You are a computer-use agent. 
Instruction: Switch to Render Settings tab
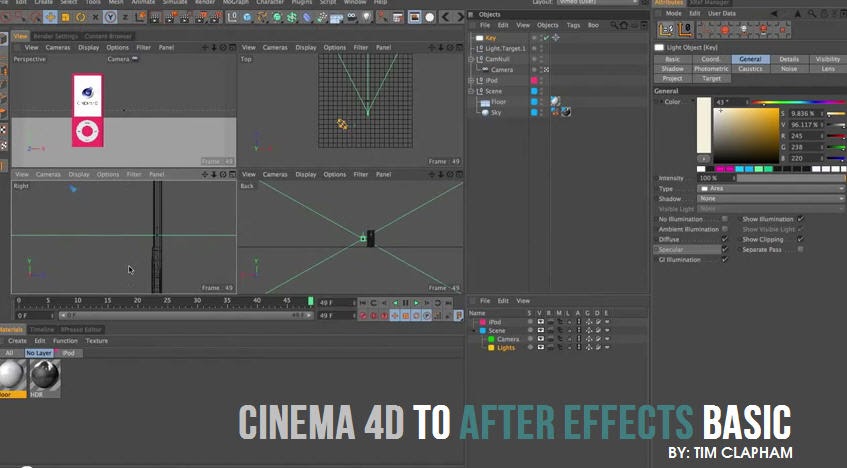click(x=56, y=36)
